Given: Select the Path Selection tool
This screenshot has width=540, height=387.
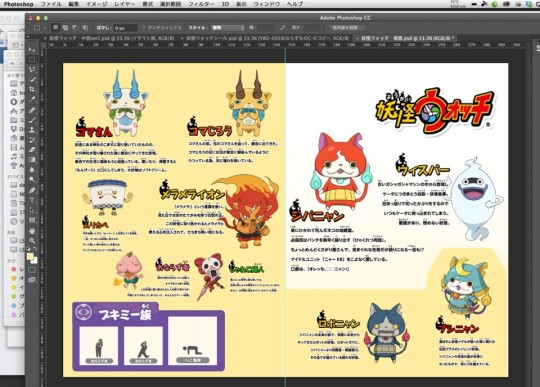Looking at the screenshot, I should coord(32,210).
